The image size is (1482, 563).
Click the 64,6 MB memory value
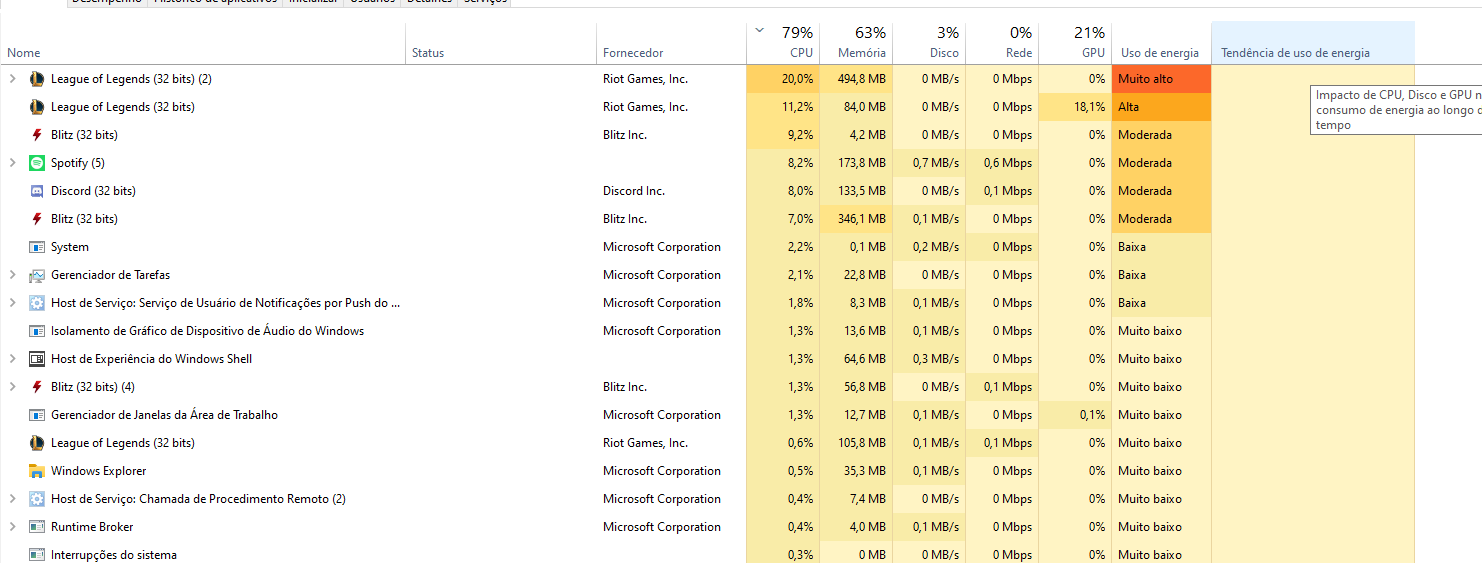pyautogui.click(x=865, y=359)
